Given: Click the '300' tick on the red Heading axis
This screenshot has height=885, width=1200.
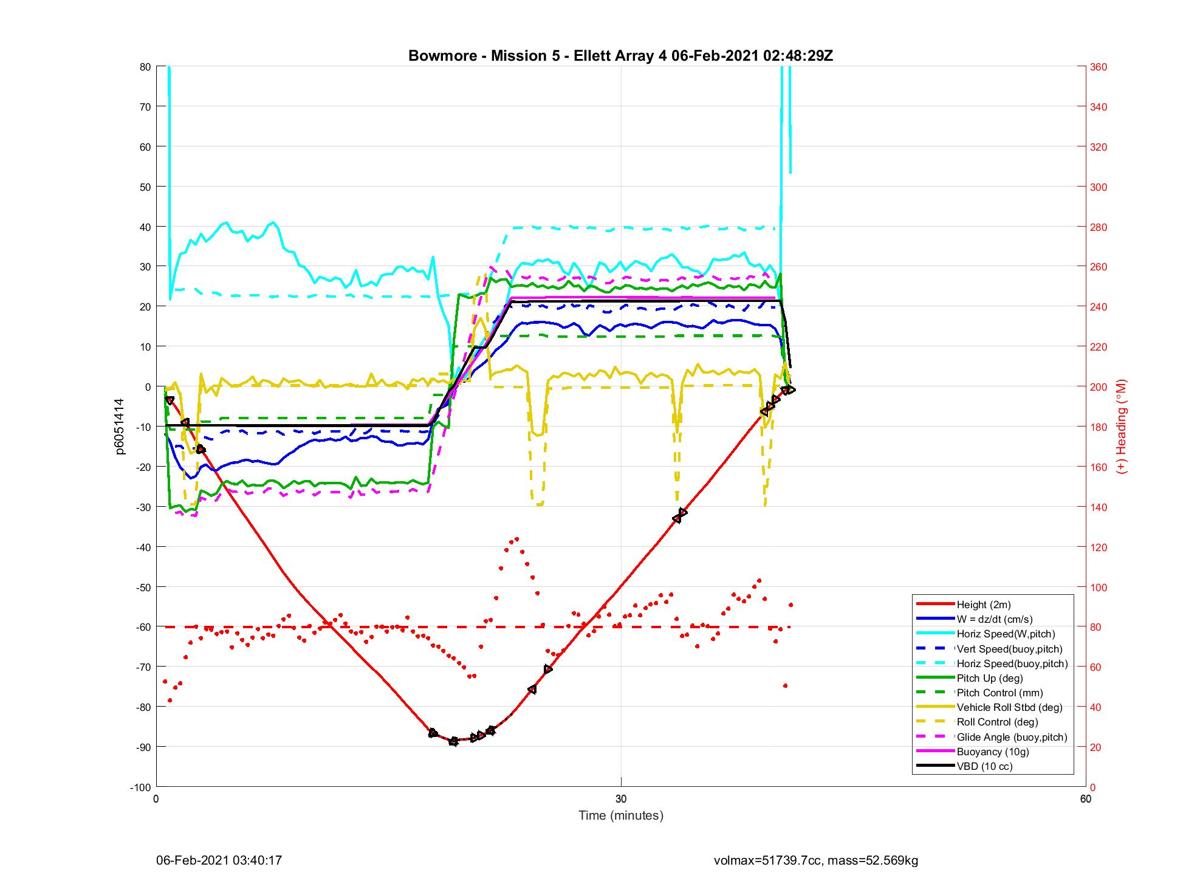Looking at the screenshot, I should tap(1099, 187).
